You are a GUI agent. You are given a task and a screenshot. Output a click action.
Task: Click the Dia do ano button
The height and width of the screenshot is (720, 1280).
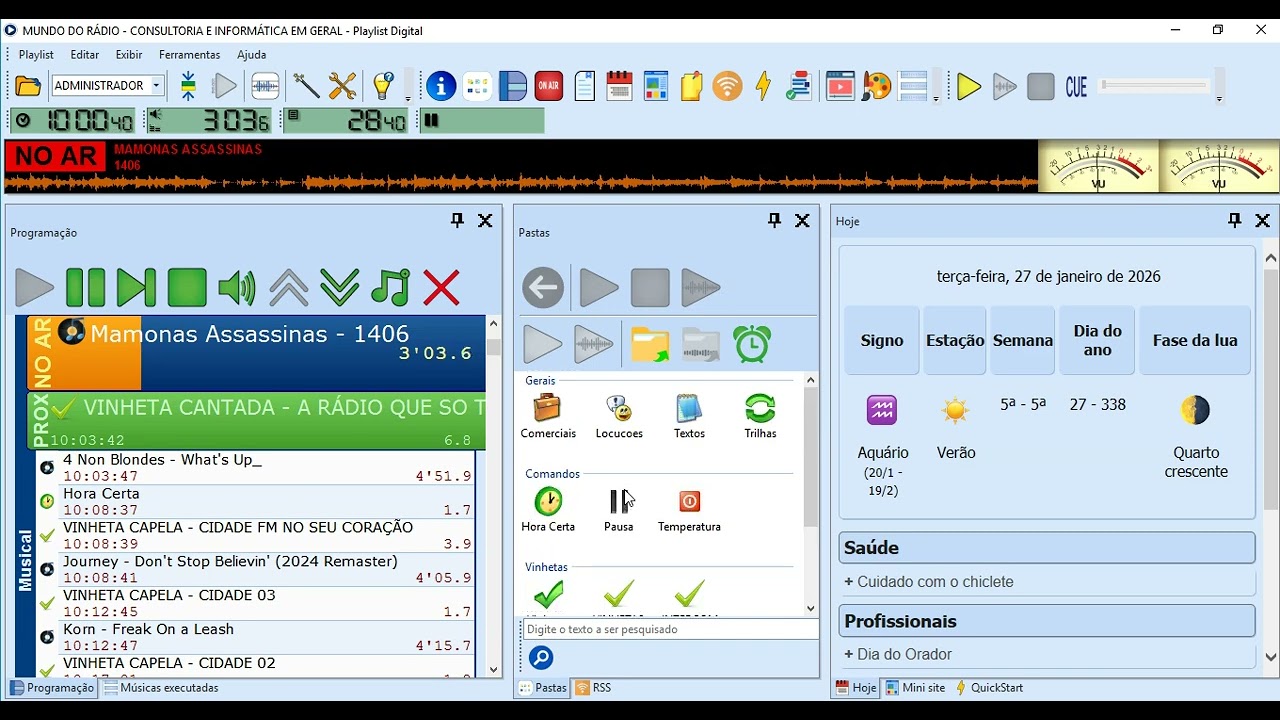[x=1098, y=340]
